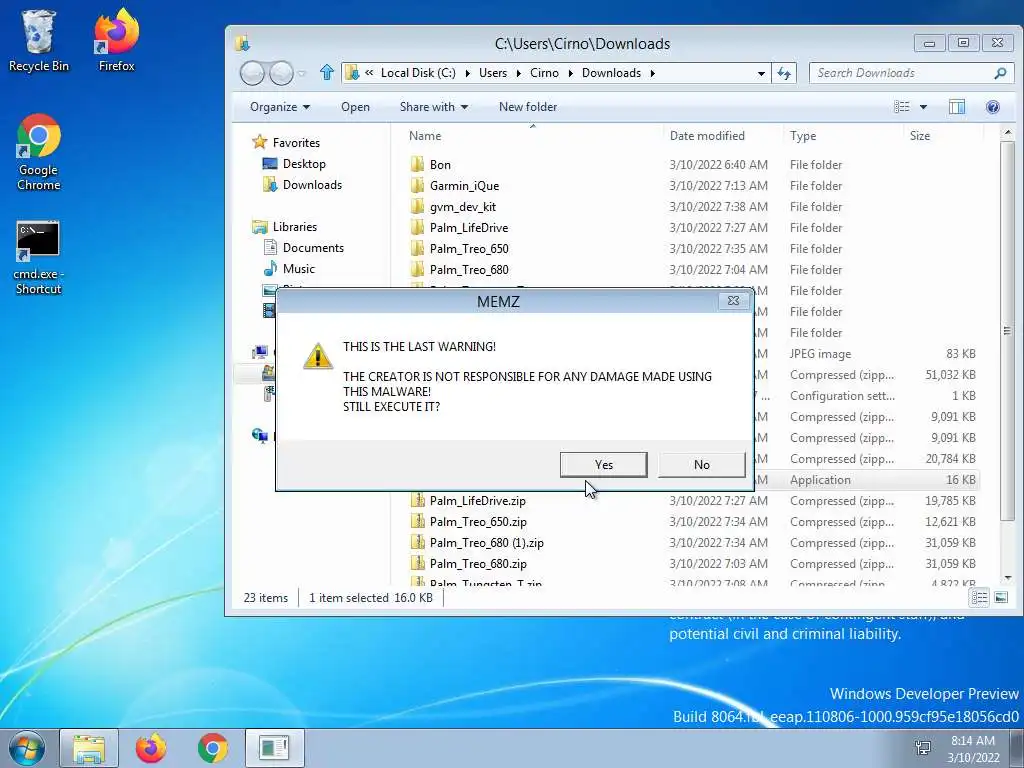
Task: Click the MEMZ program taskbar button
Action: click(x=274, y=748)
